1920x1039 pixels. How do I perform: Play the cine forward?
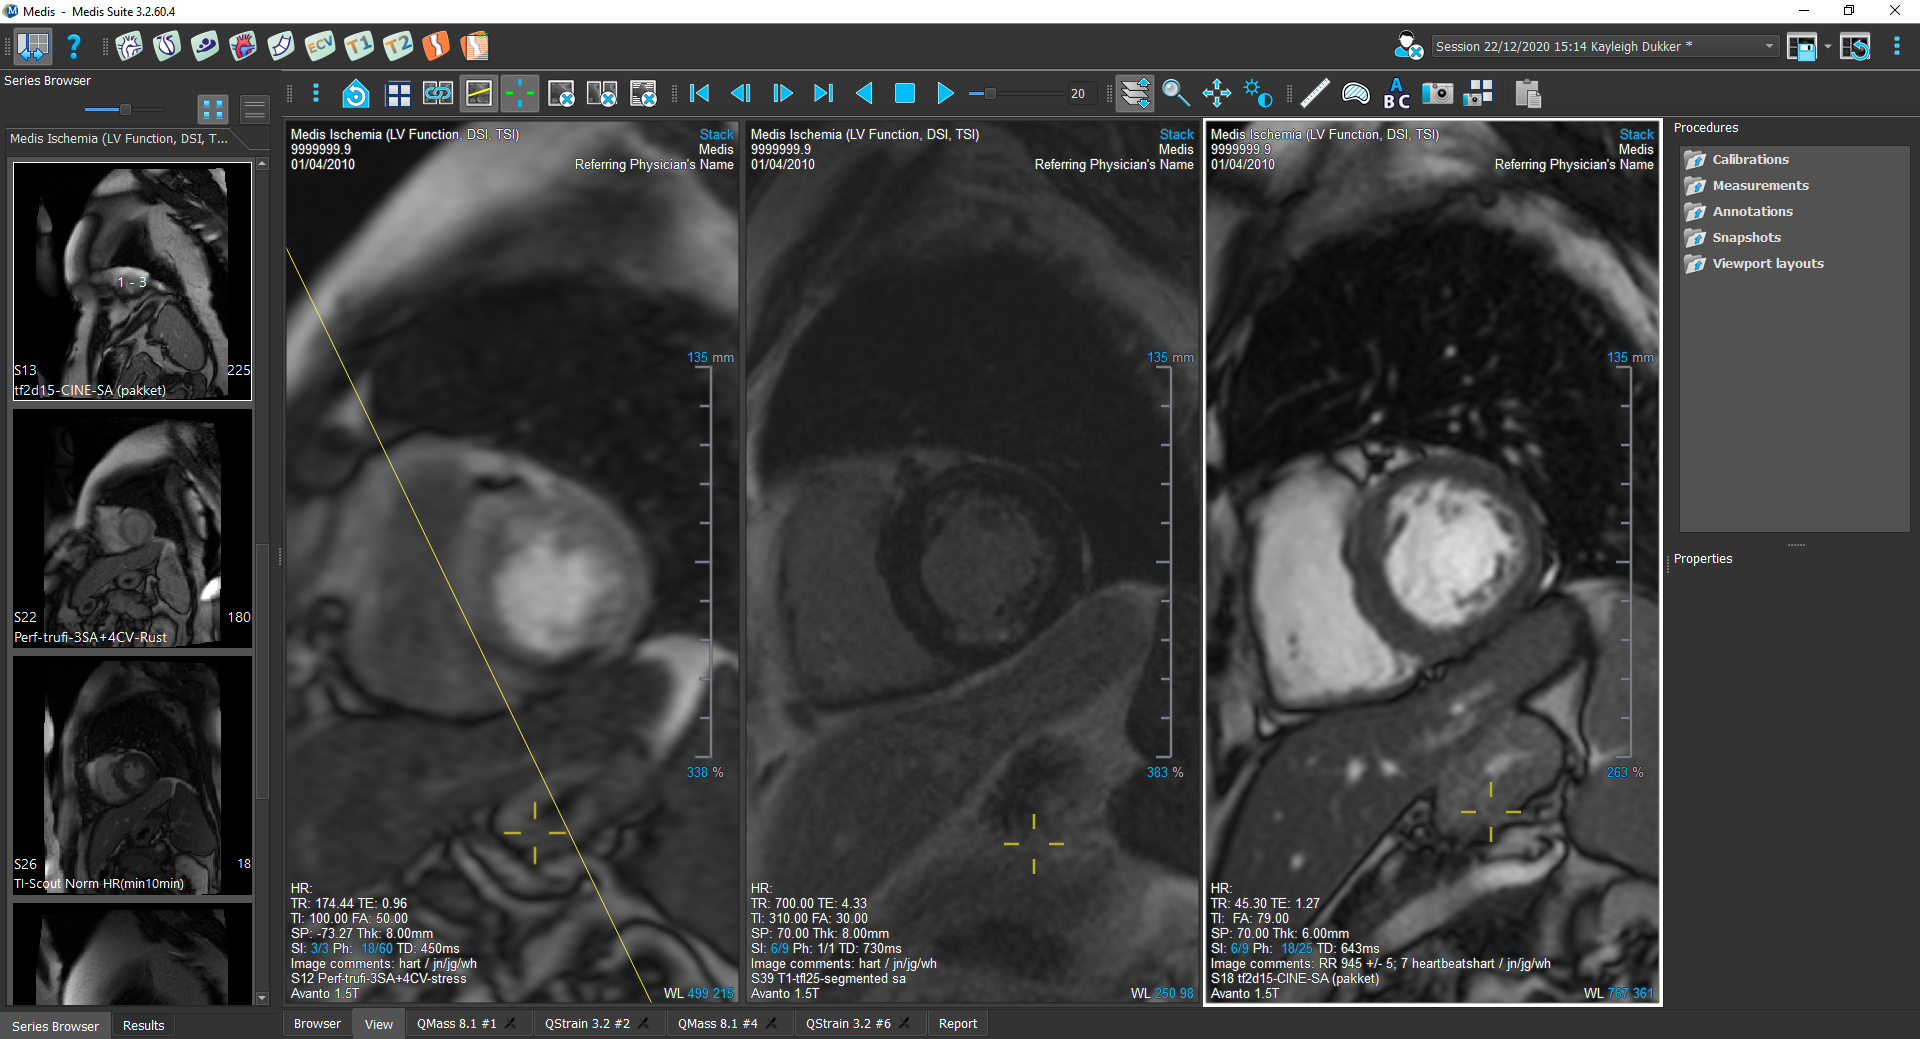pos(945,94)
